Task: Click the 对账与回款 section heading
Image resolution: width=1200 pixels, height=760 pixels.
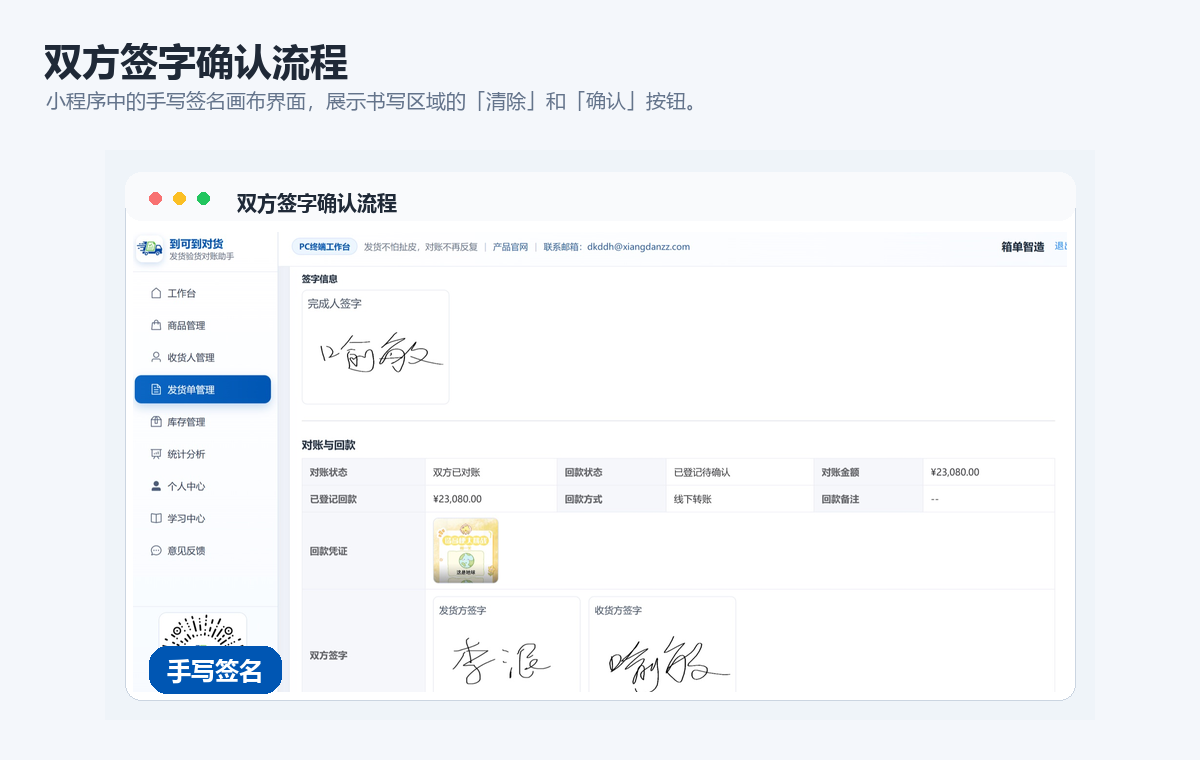Action: coord(329,444)
